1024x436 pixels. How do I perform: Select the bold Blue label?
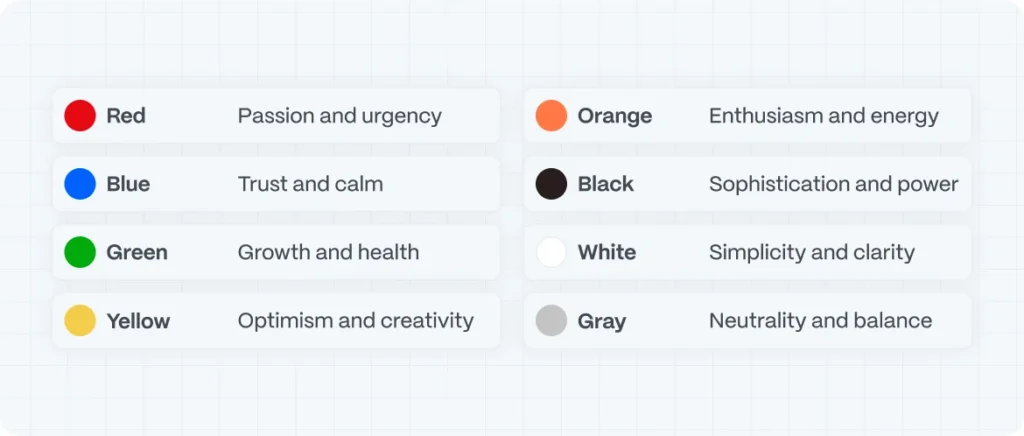click(128, 184)
